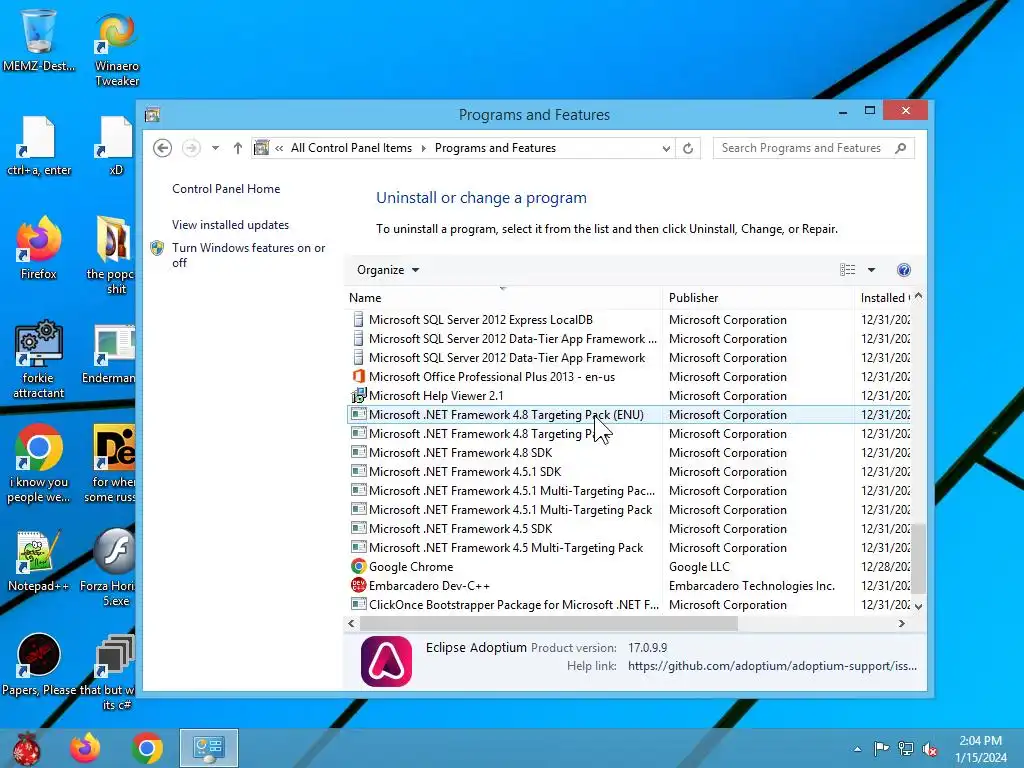Open All Control Panel Items breadcrumb

[x=351, y=148]
